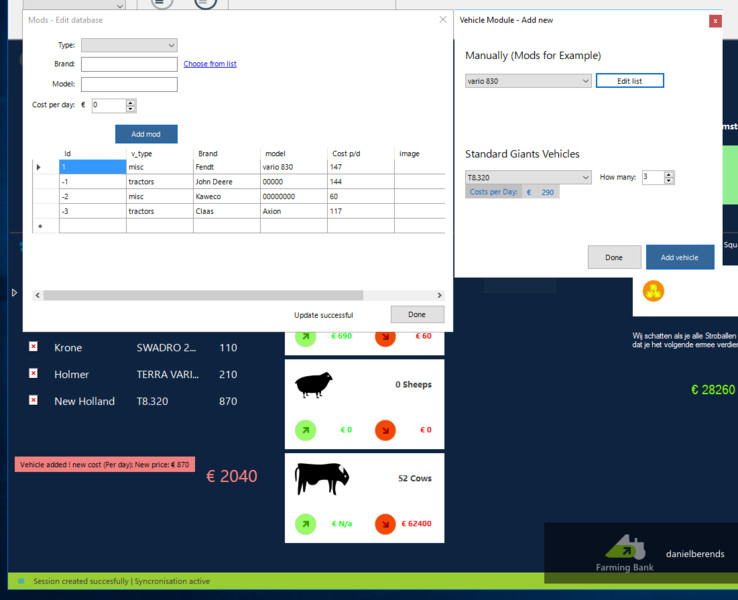
Task: Click the Brand text input field
Action: coord(129,64)
